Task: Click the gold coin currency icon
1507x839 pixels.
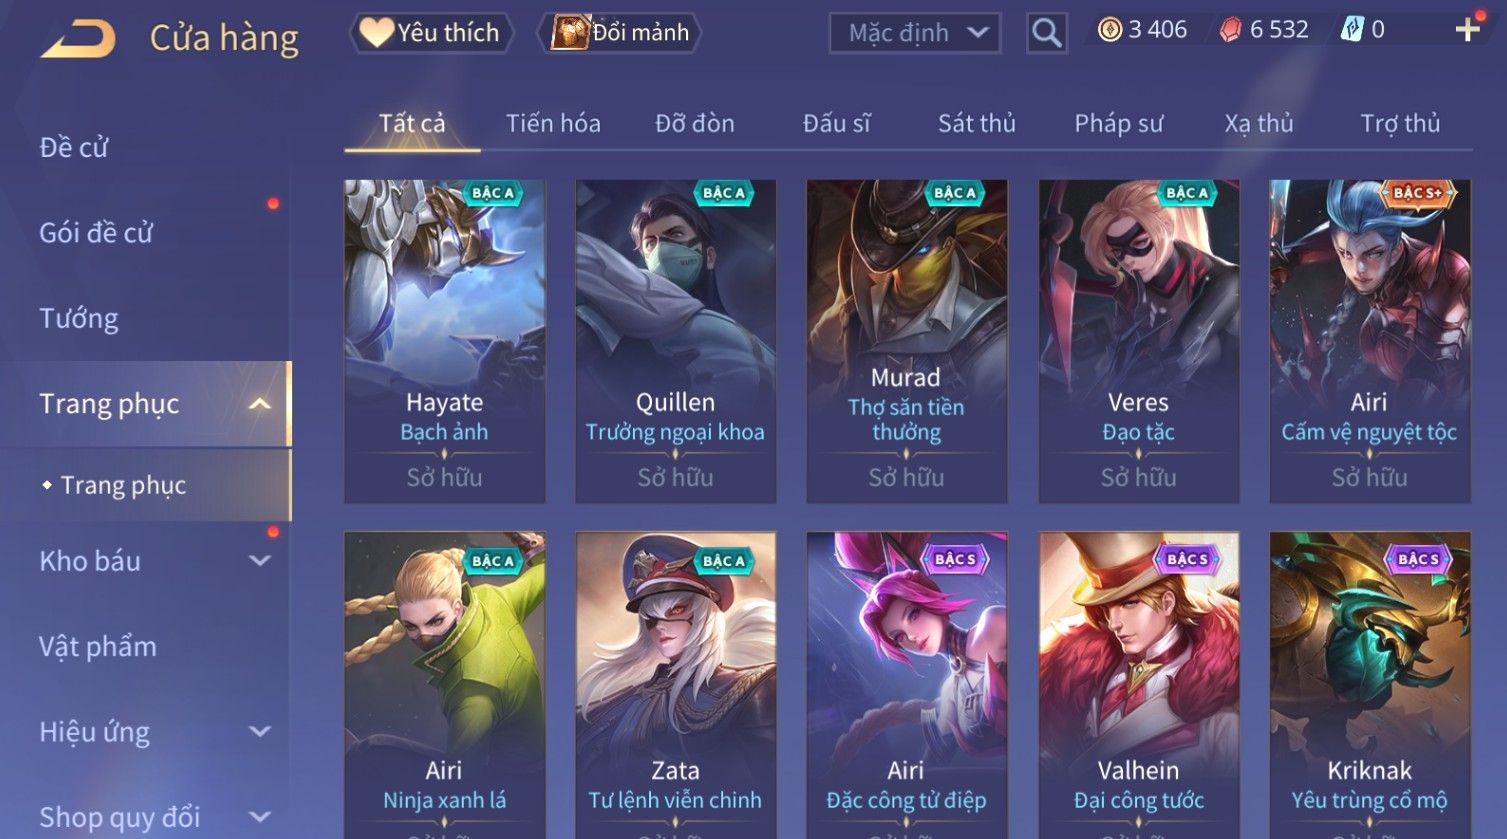Action: coord(1109,30)
